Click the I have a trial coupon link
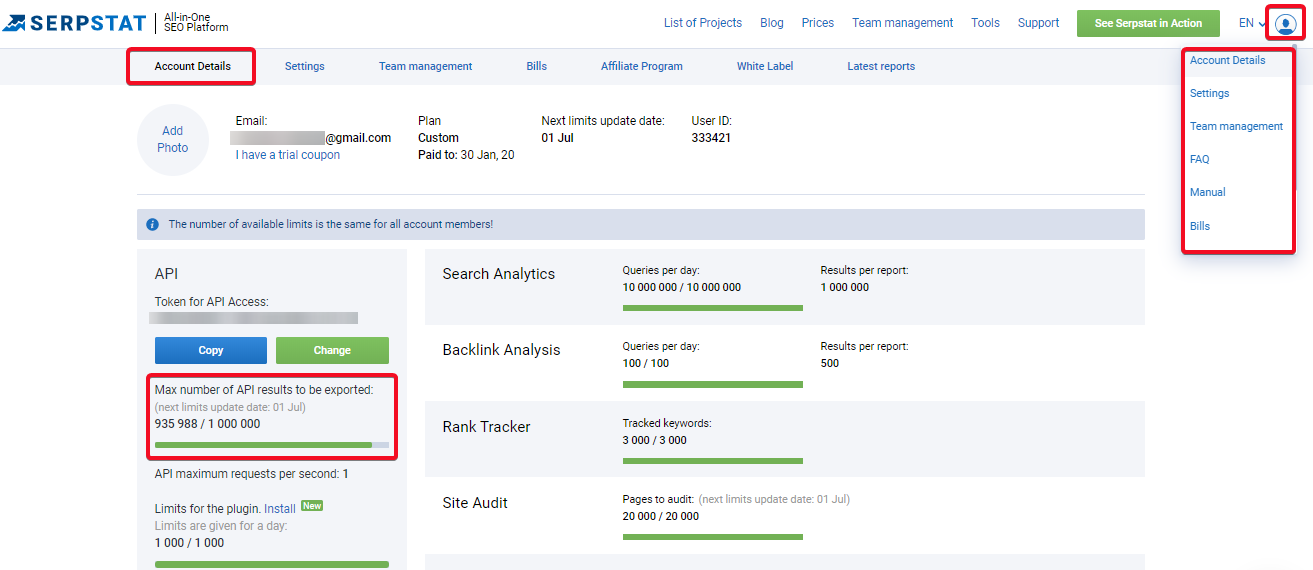Image resolution: width=1313 pixels, height=570 pixels. (x=288, y=155)
